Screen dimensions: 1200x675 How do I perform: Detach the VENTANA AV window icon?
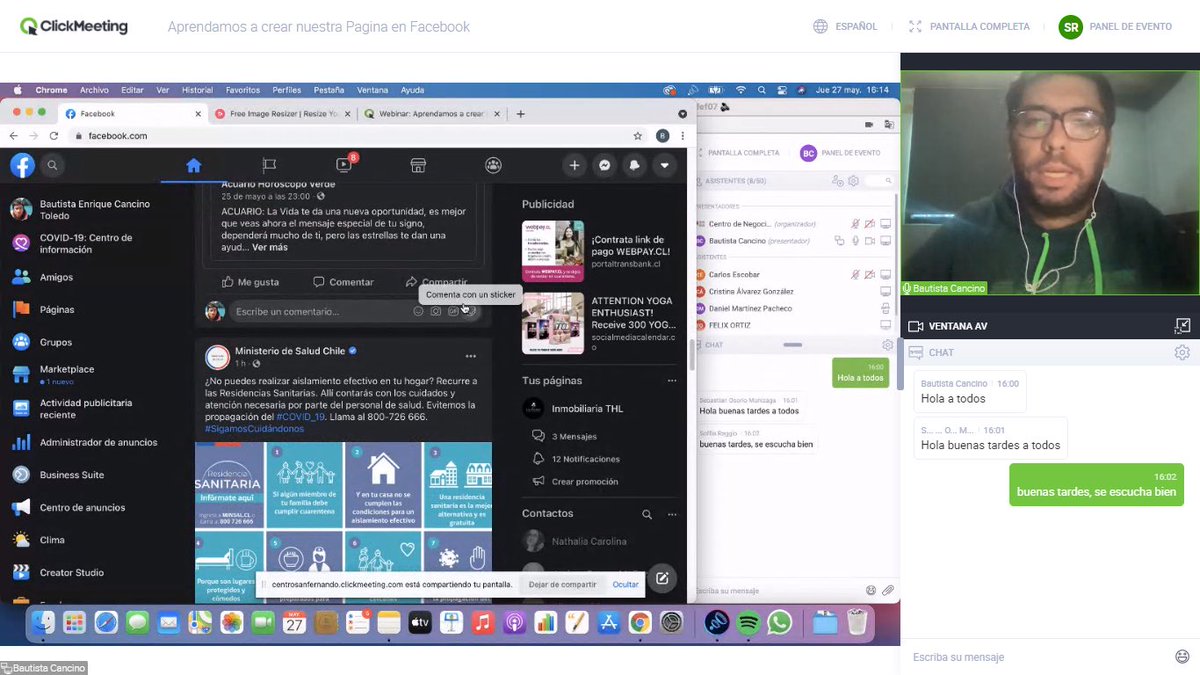1183,326
